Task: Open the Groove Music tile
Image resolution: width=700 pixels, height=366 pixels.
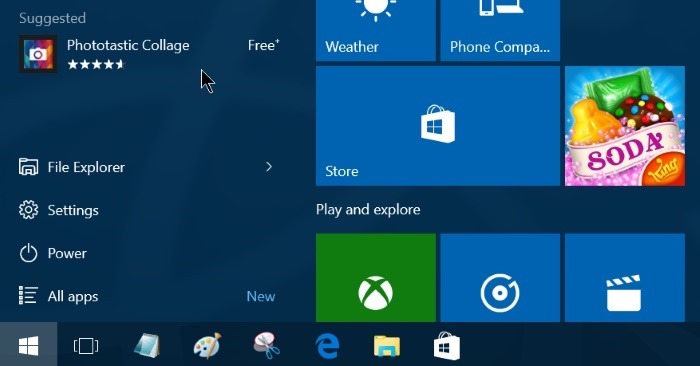Action: tap(500, 278)
